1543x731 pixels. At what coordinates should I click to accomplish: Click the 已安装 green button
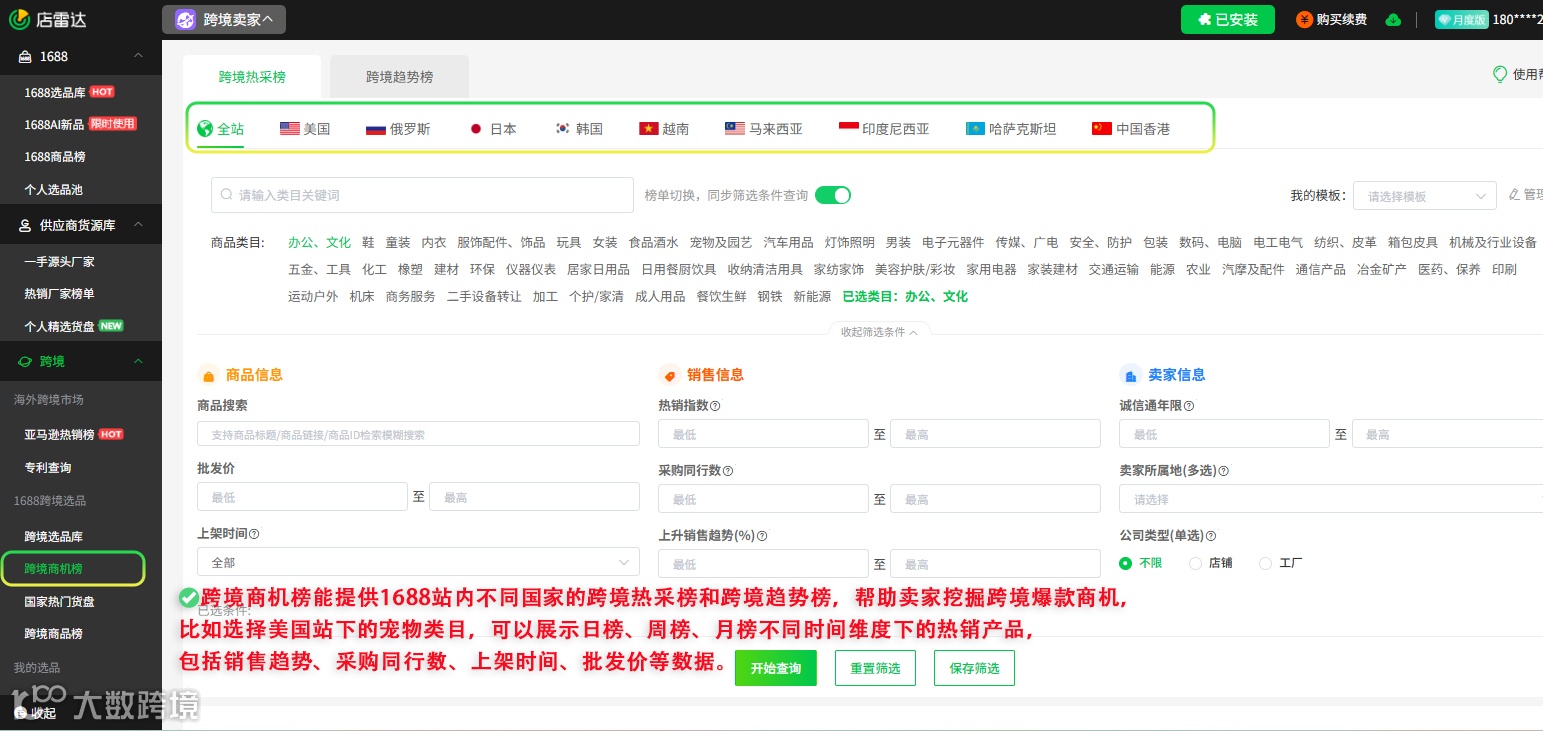[1228, 20]
